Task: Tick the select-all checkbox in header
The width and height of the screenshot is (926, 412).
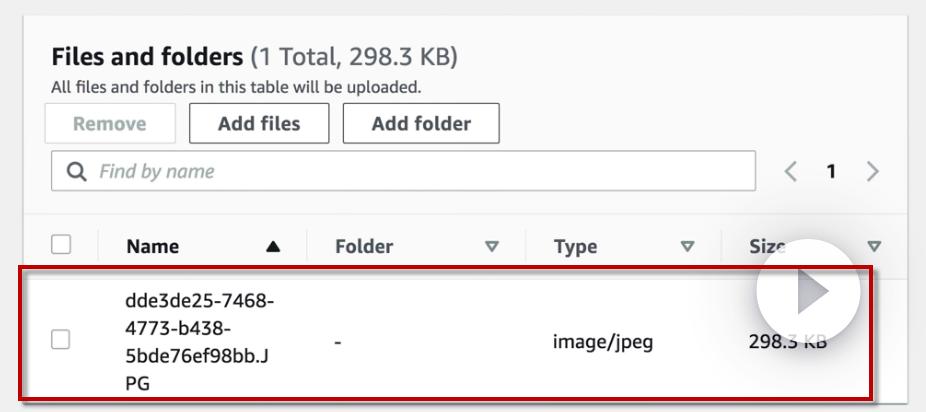Action: pyautogui.click(x=63, y=246)
